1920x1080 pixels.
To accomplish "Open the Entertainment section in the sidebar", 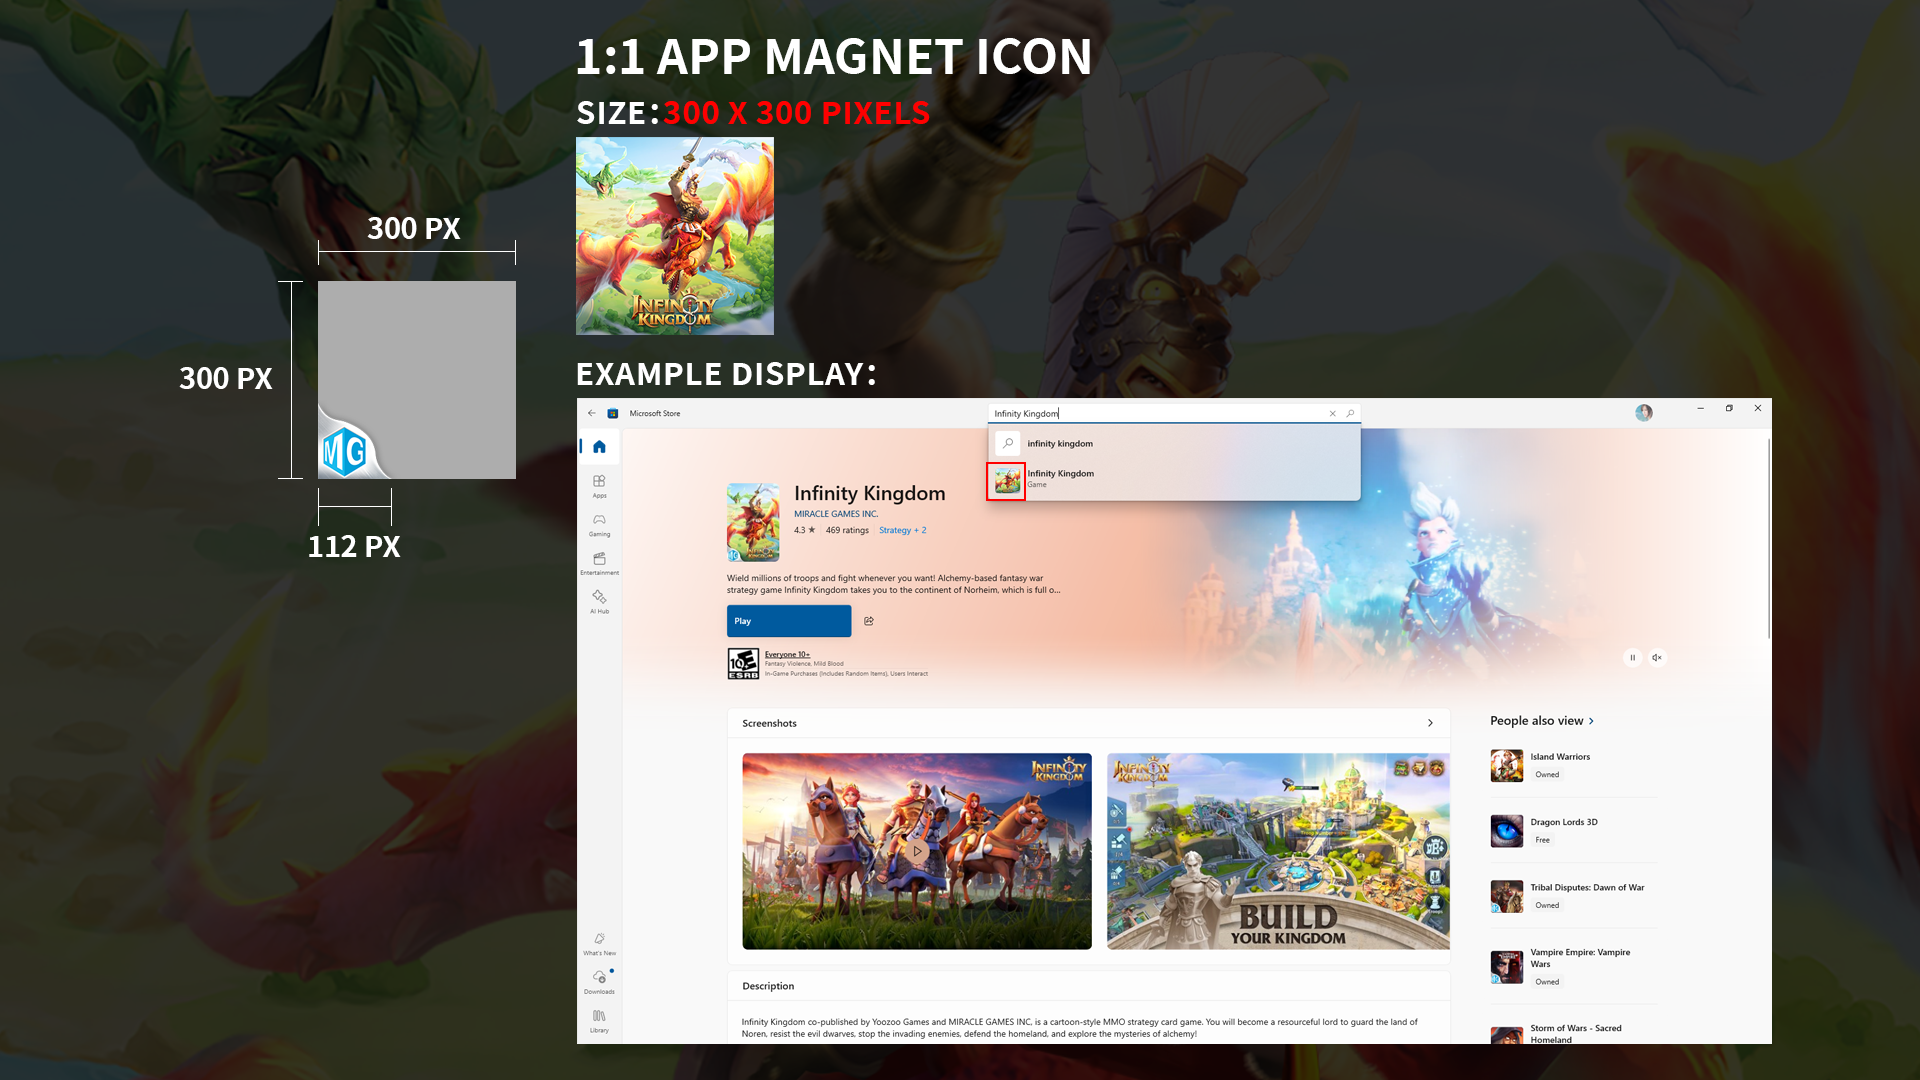I will [x=599, y=563].
